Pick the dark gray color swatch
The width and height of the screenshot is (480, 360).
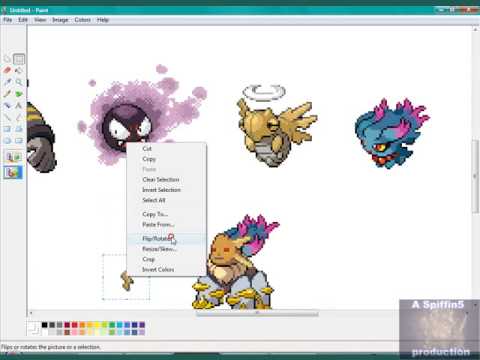point(52,325)
